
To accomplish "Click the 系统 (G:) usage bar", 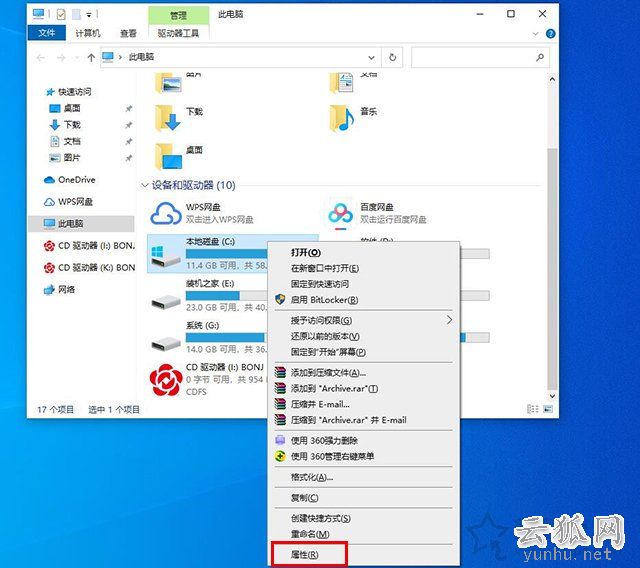I will click(x=227, y=337).
